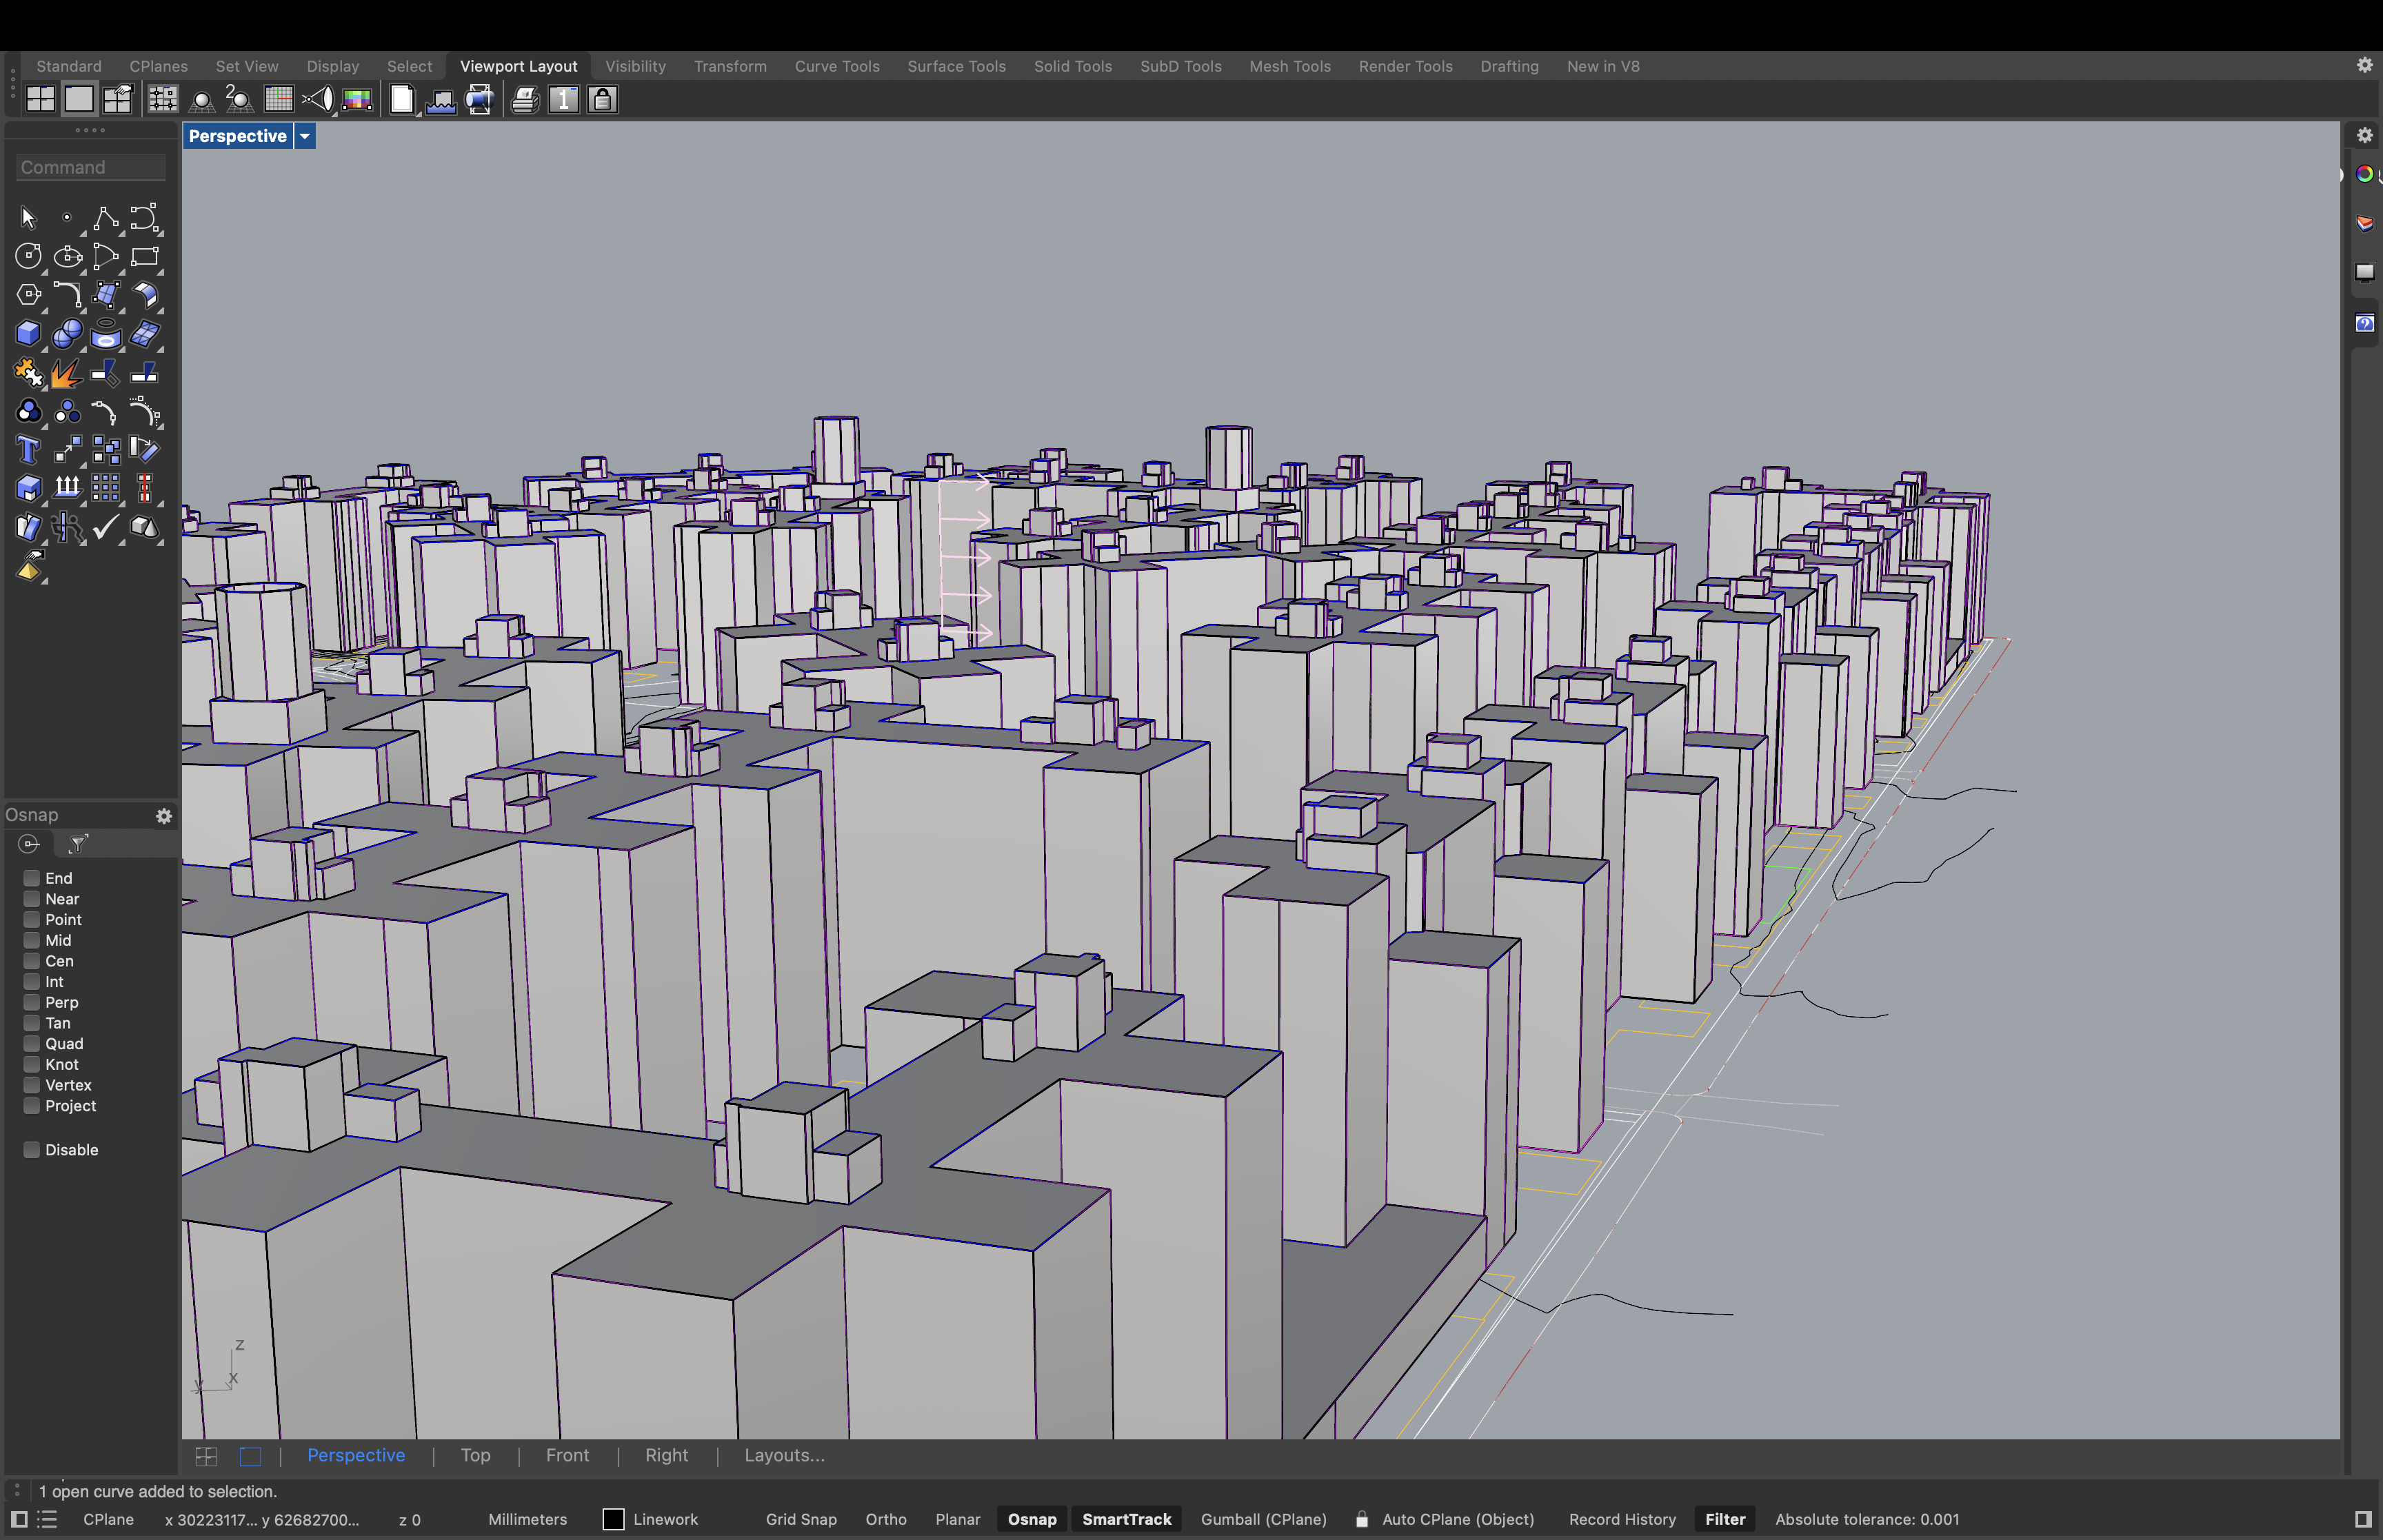Switch to the Curve Tools tab

[836, 66]
